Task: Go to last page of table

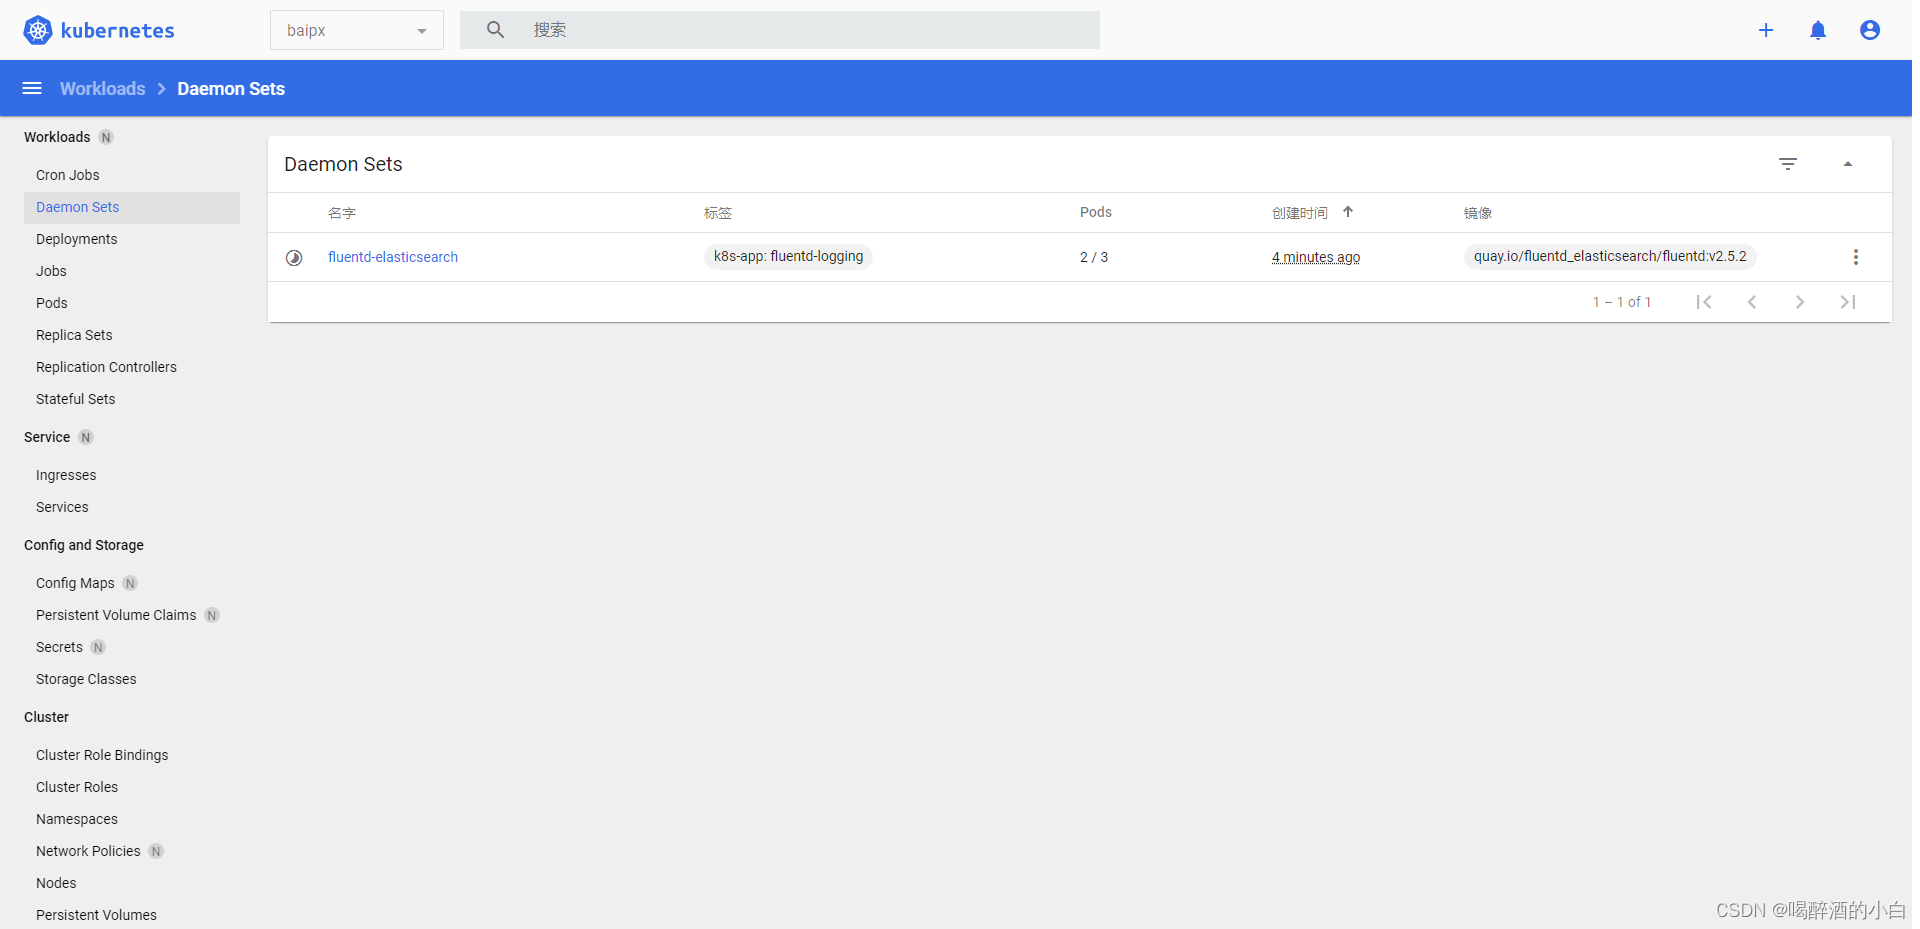Action: pos(1848,302)
